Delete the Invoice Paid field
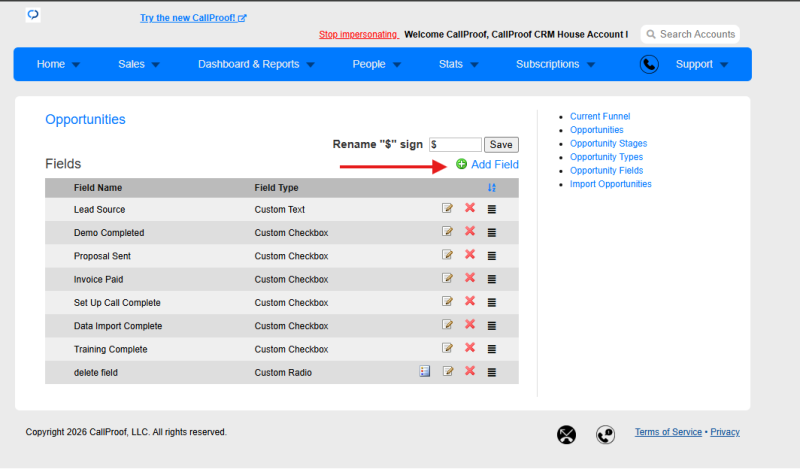800x469 pixels. [x=470, y=278]
